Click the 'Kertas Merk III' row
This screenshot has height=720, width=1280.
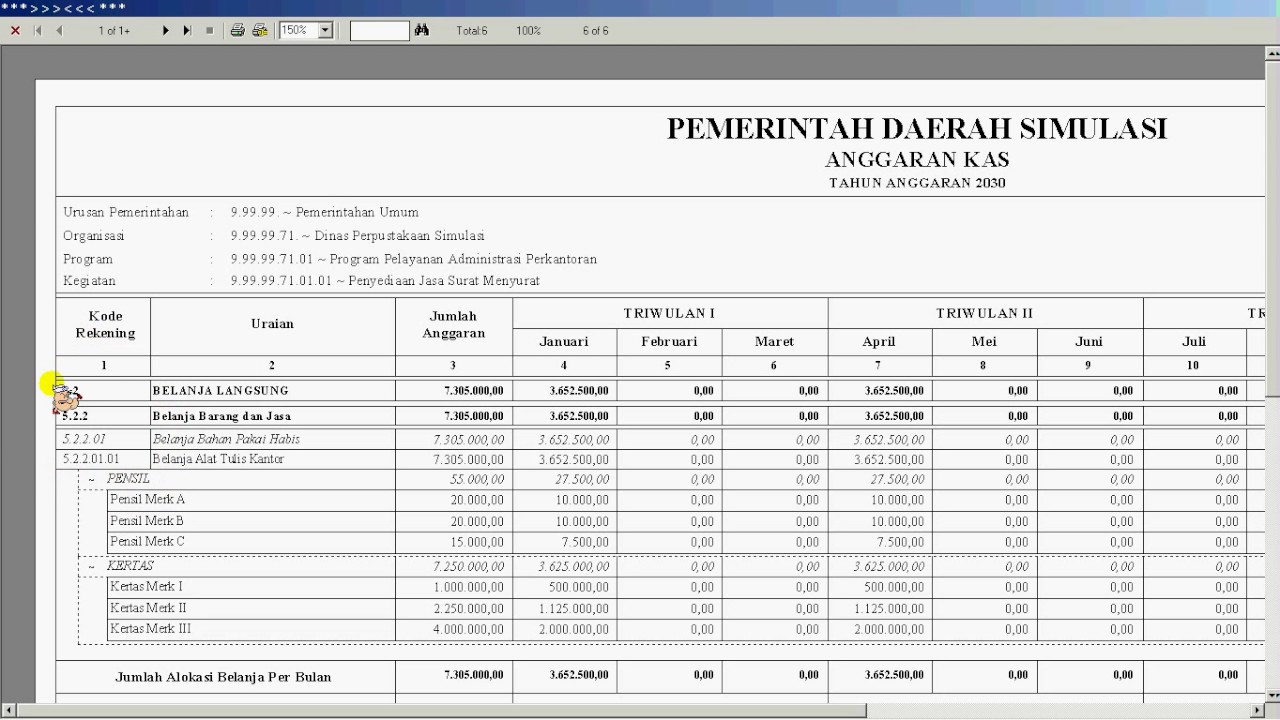coord(150,629)
